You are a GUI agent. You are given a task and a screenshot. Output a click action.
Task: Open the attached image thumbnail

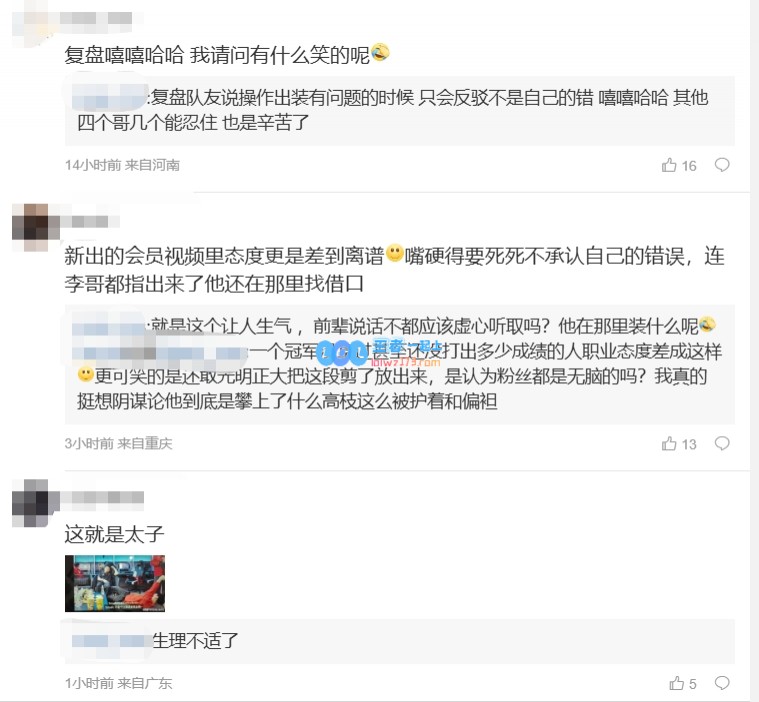coord(115,583)
